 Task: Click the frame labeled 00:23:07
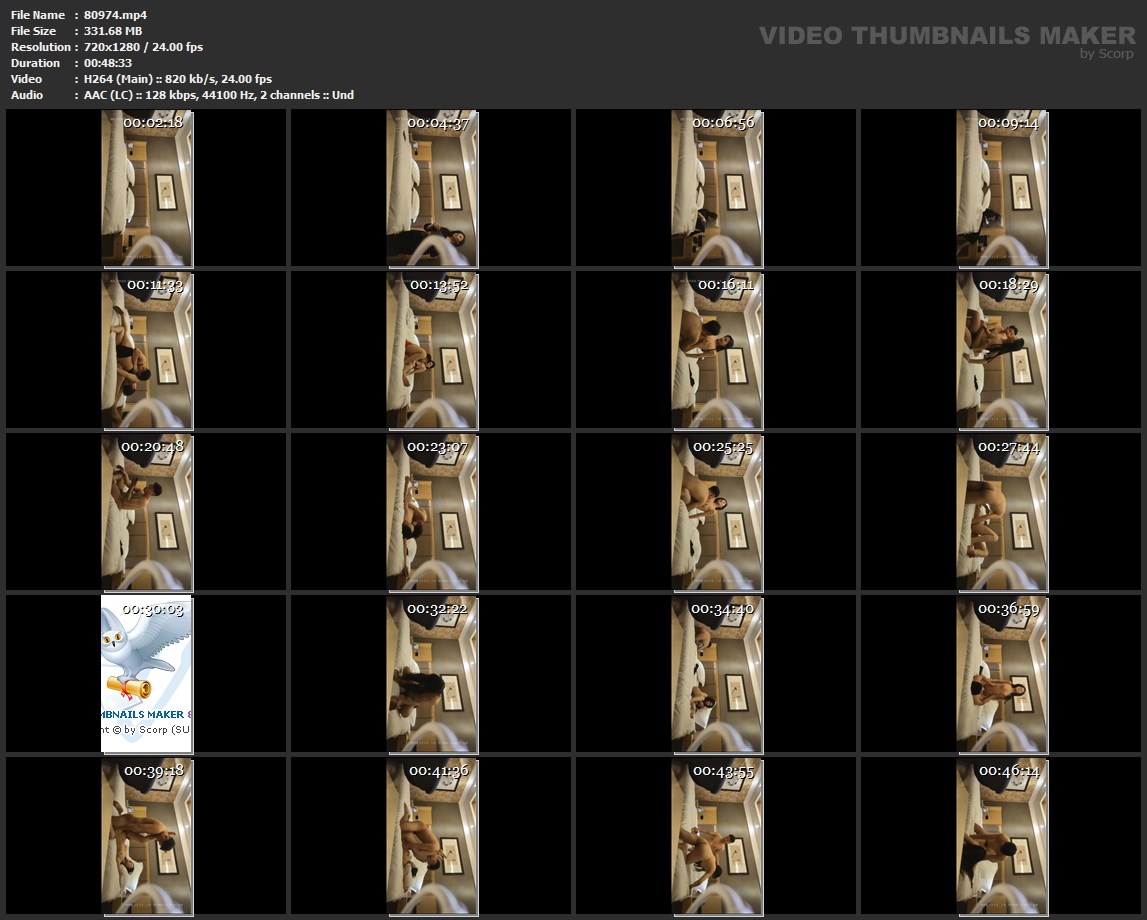pos(432,512)
